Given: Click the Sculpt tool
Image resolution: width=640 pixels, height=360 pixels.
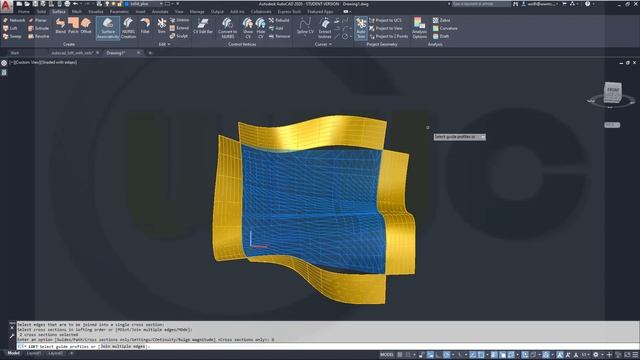Looking at the screenshot, I should pyautogui.click(x=179, y=36).
